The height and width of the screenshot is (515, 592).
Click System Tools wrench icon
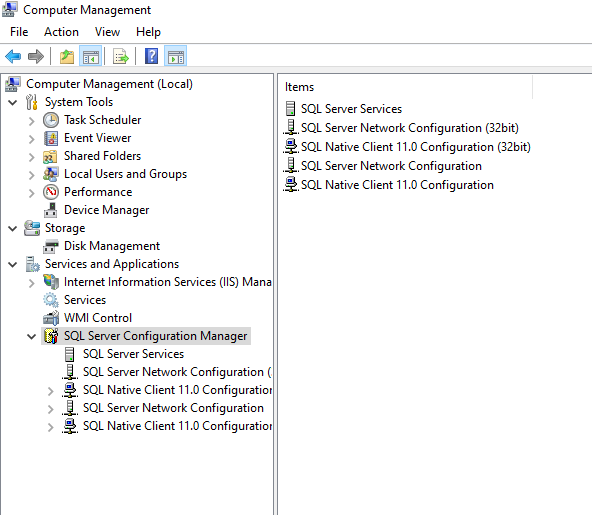point(32,102)
